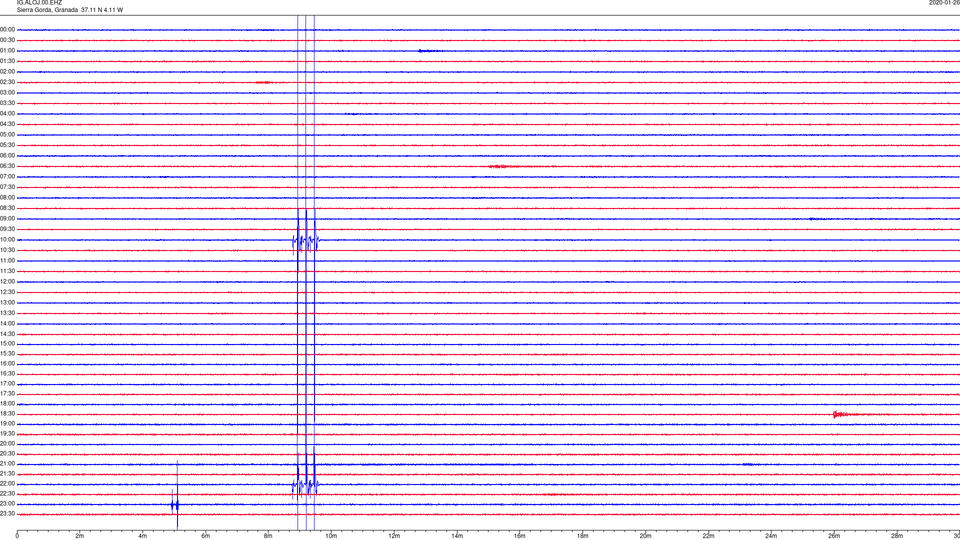Pick the 09:00 trace label
The height and width of the screenshot is (540, 960).
pyautogui.click(x=7, y=219)
